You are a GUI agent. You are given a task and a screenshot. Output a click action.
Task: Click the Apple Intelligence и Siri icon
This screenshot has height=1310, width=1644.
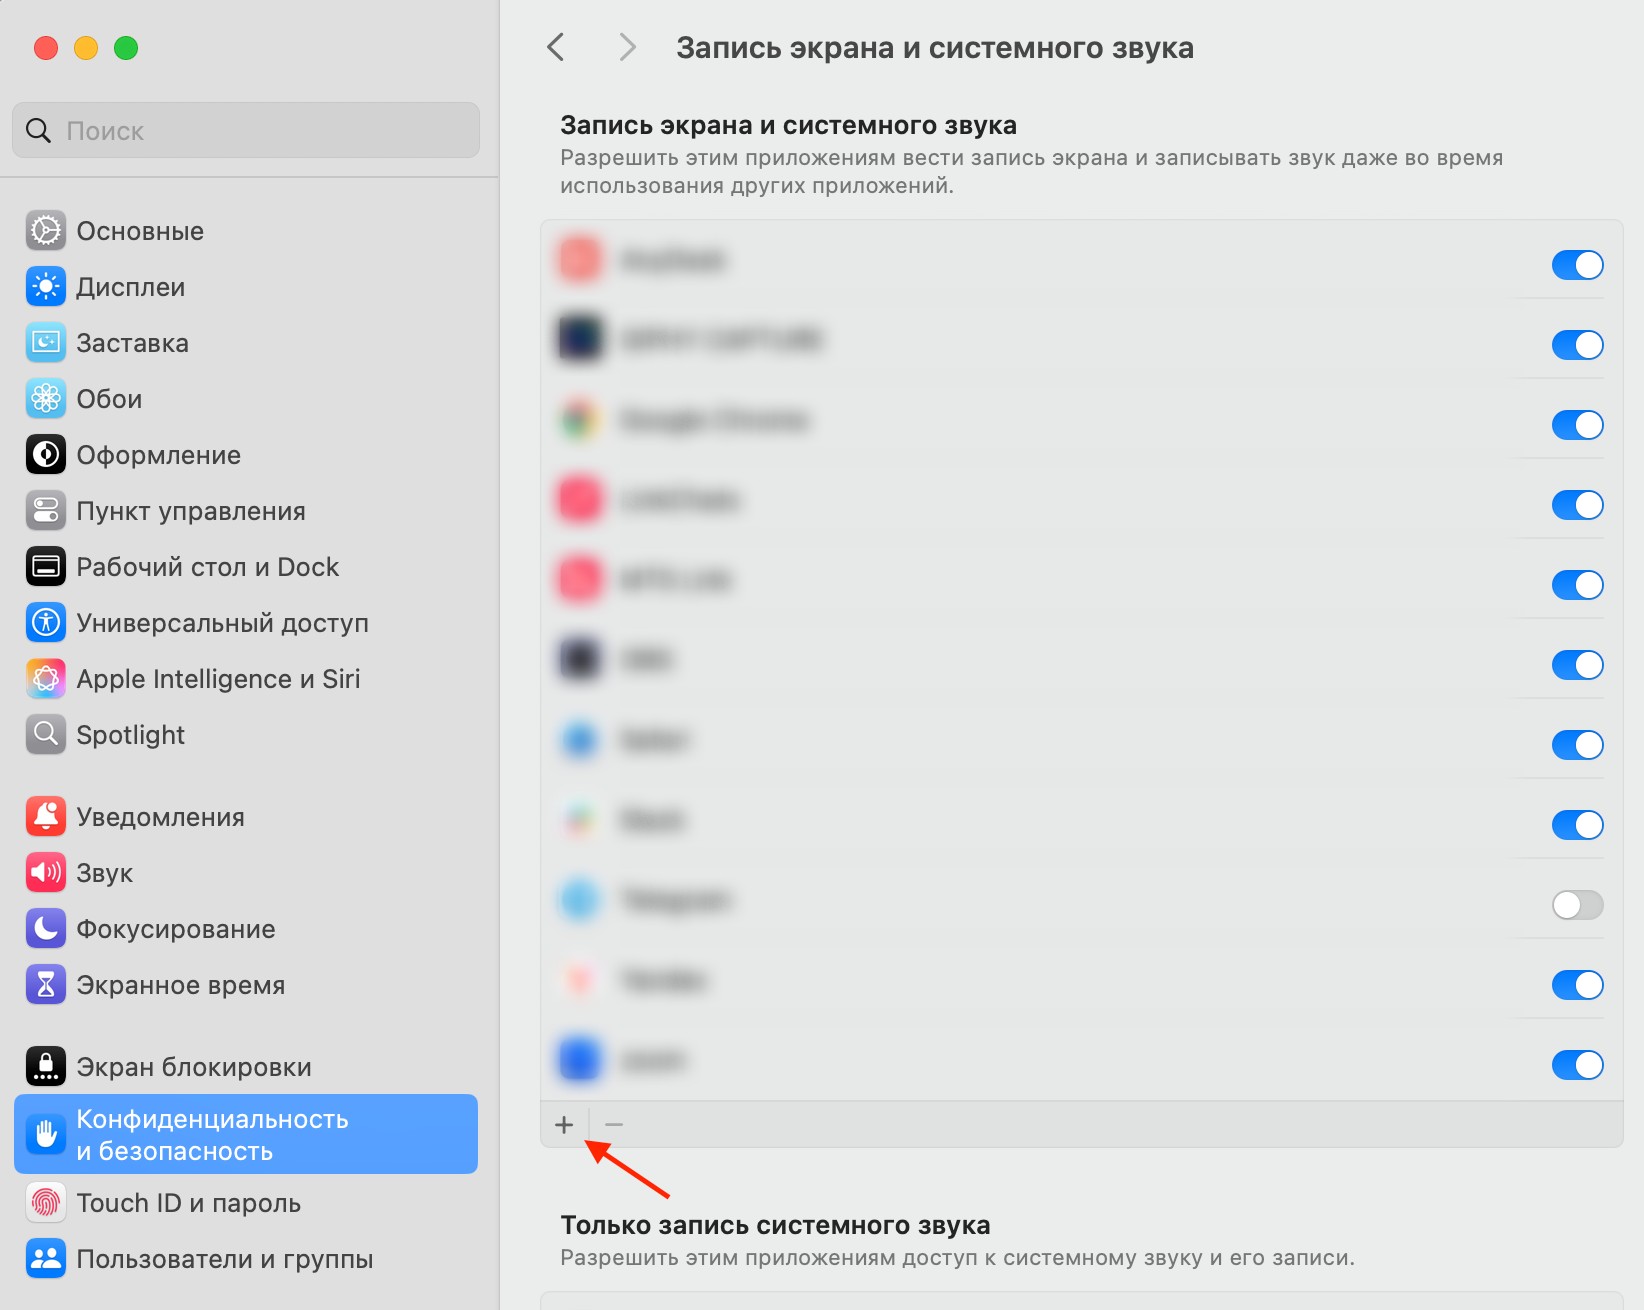46,679
